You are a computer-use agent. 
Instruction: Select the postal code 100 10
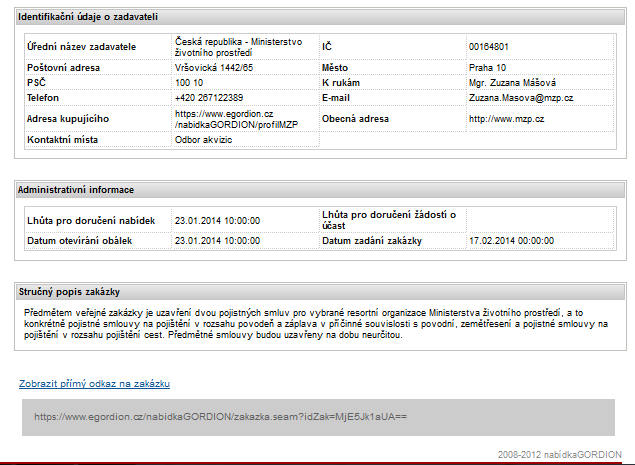pos(189,83)
